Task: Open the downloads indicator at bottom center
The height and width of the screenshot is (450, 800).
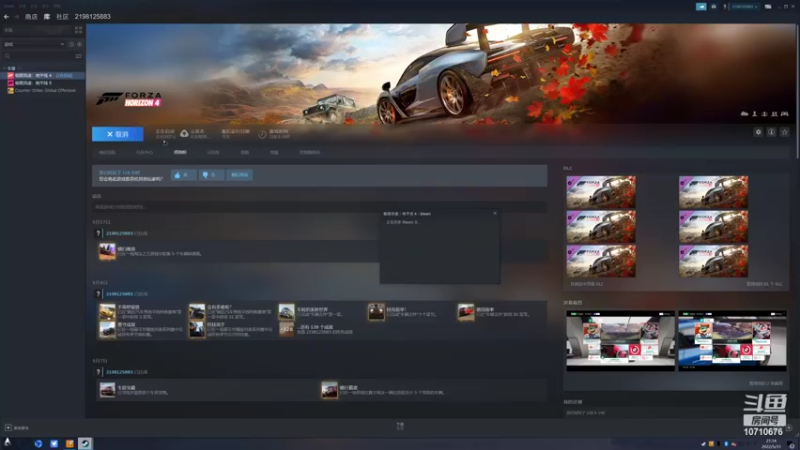Action: tap(400, 426)
